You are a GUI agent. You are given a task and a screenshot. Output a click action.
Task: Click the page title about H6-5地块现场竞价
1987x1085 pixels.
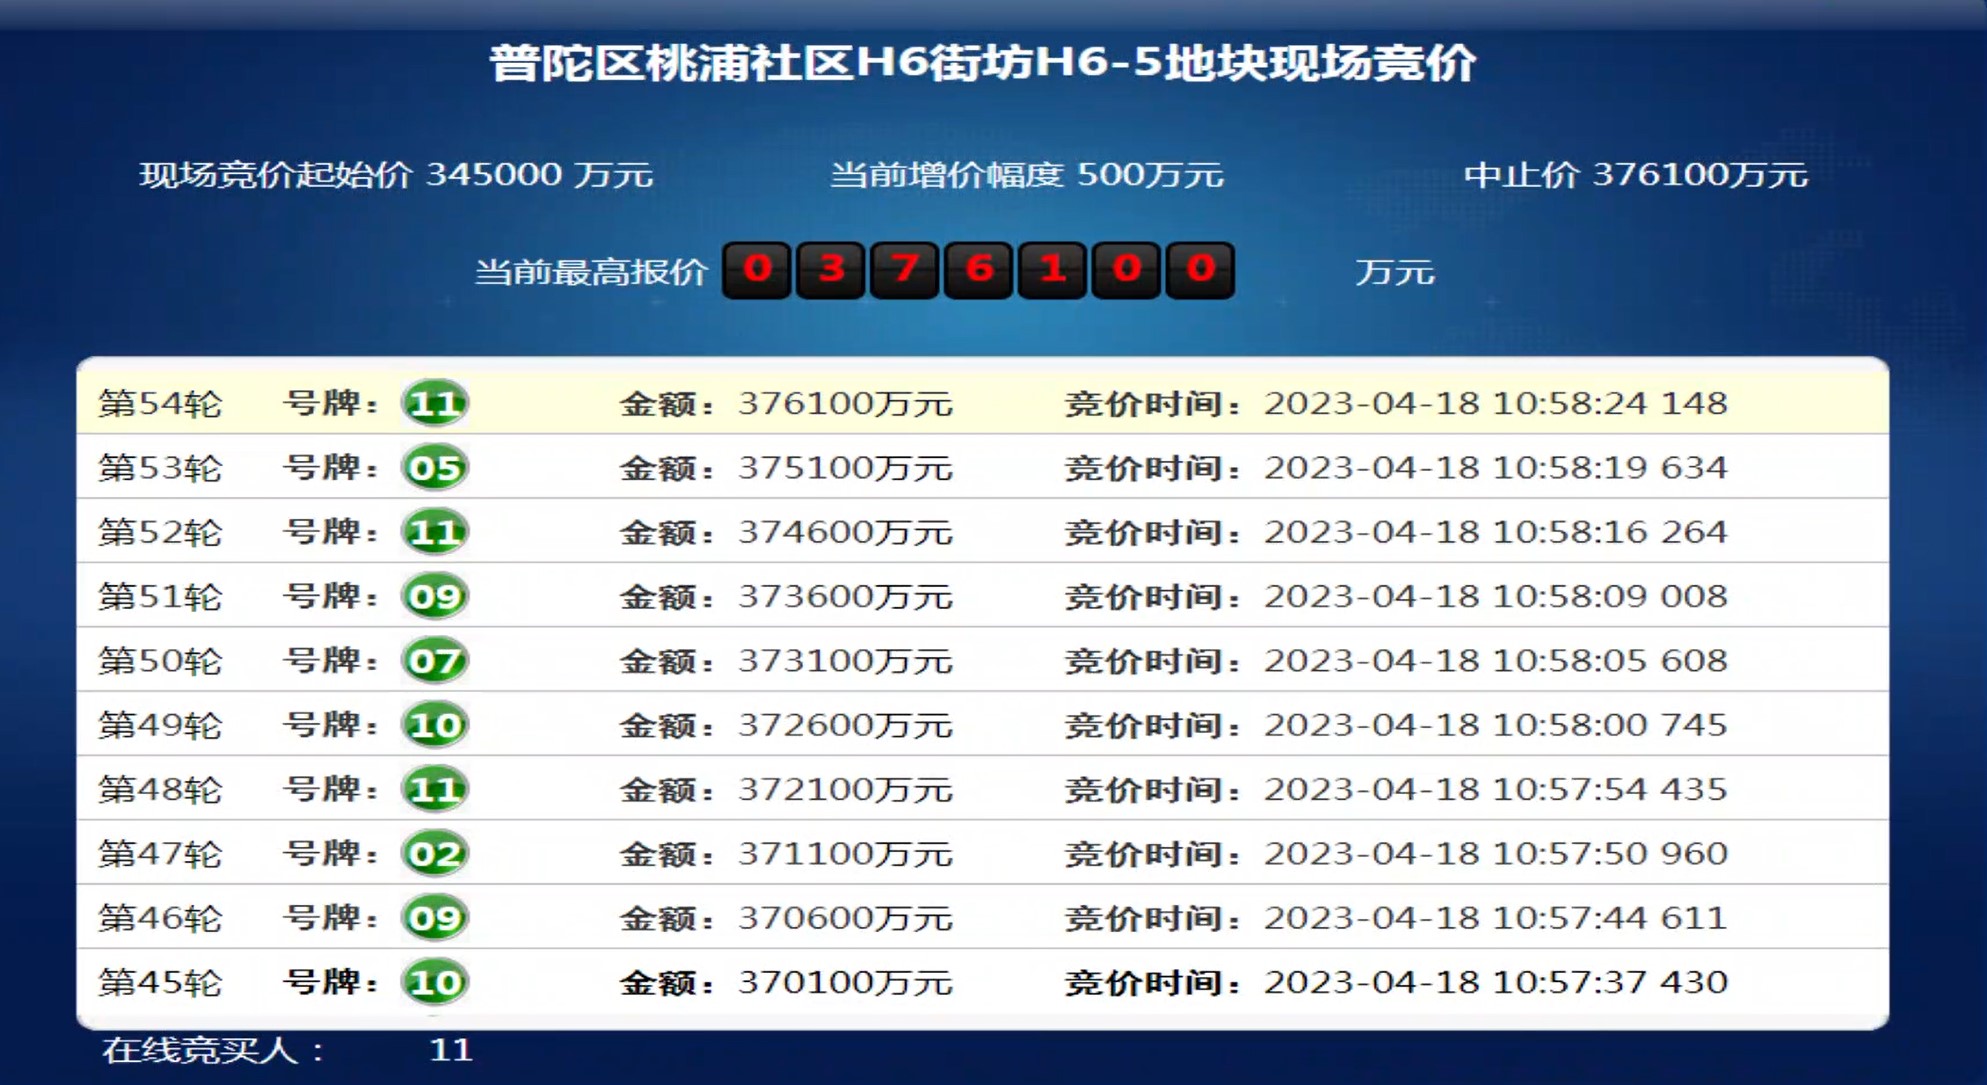click(982, 64)
